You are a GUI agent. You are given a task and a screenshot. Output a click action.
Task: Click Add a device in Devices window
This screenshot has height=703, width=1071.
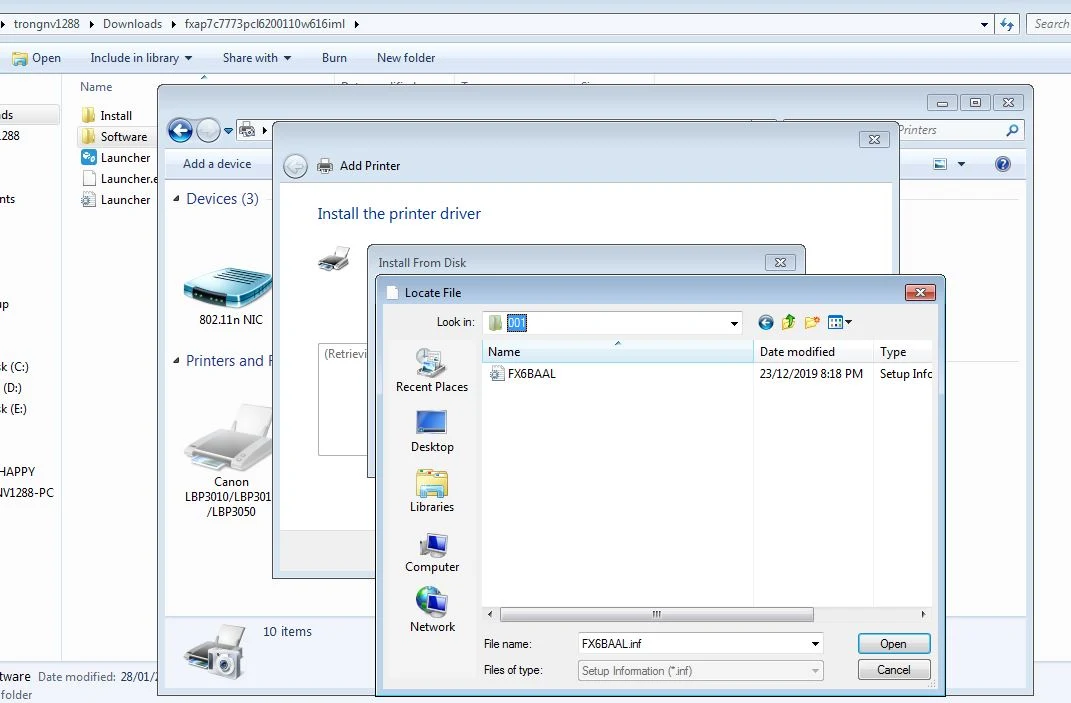click(217, 164)
